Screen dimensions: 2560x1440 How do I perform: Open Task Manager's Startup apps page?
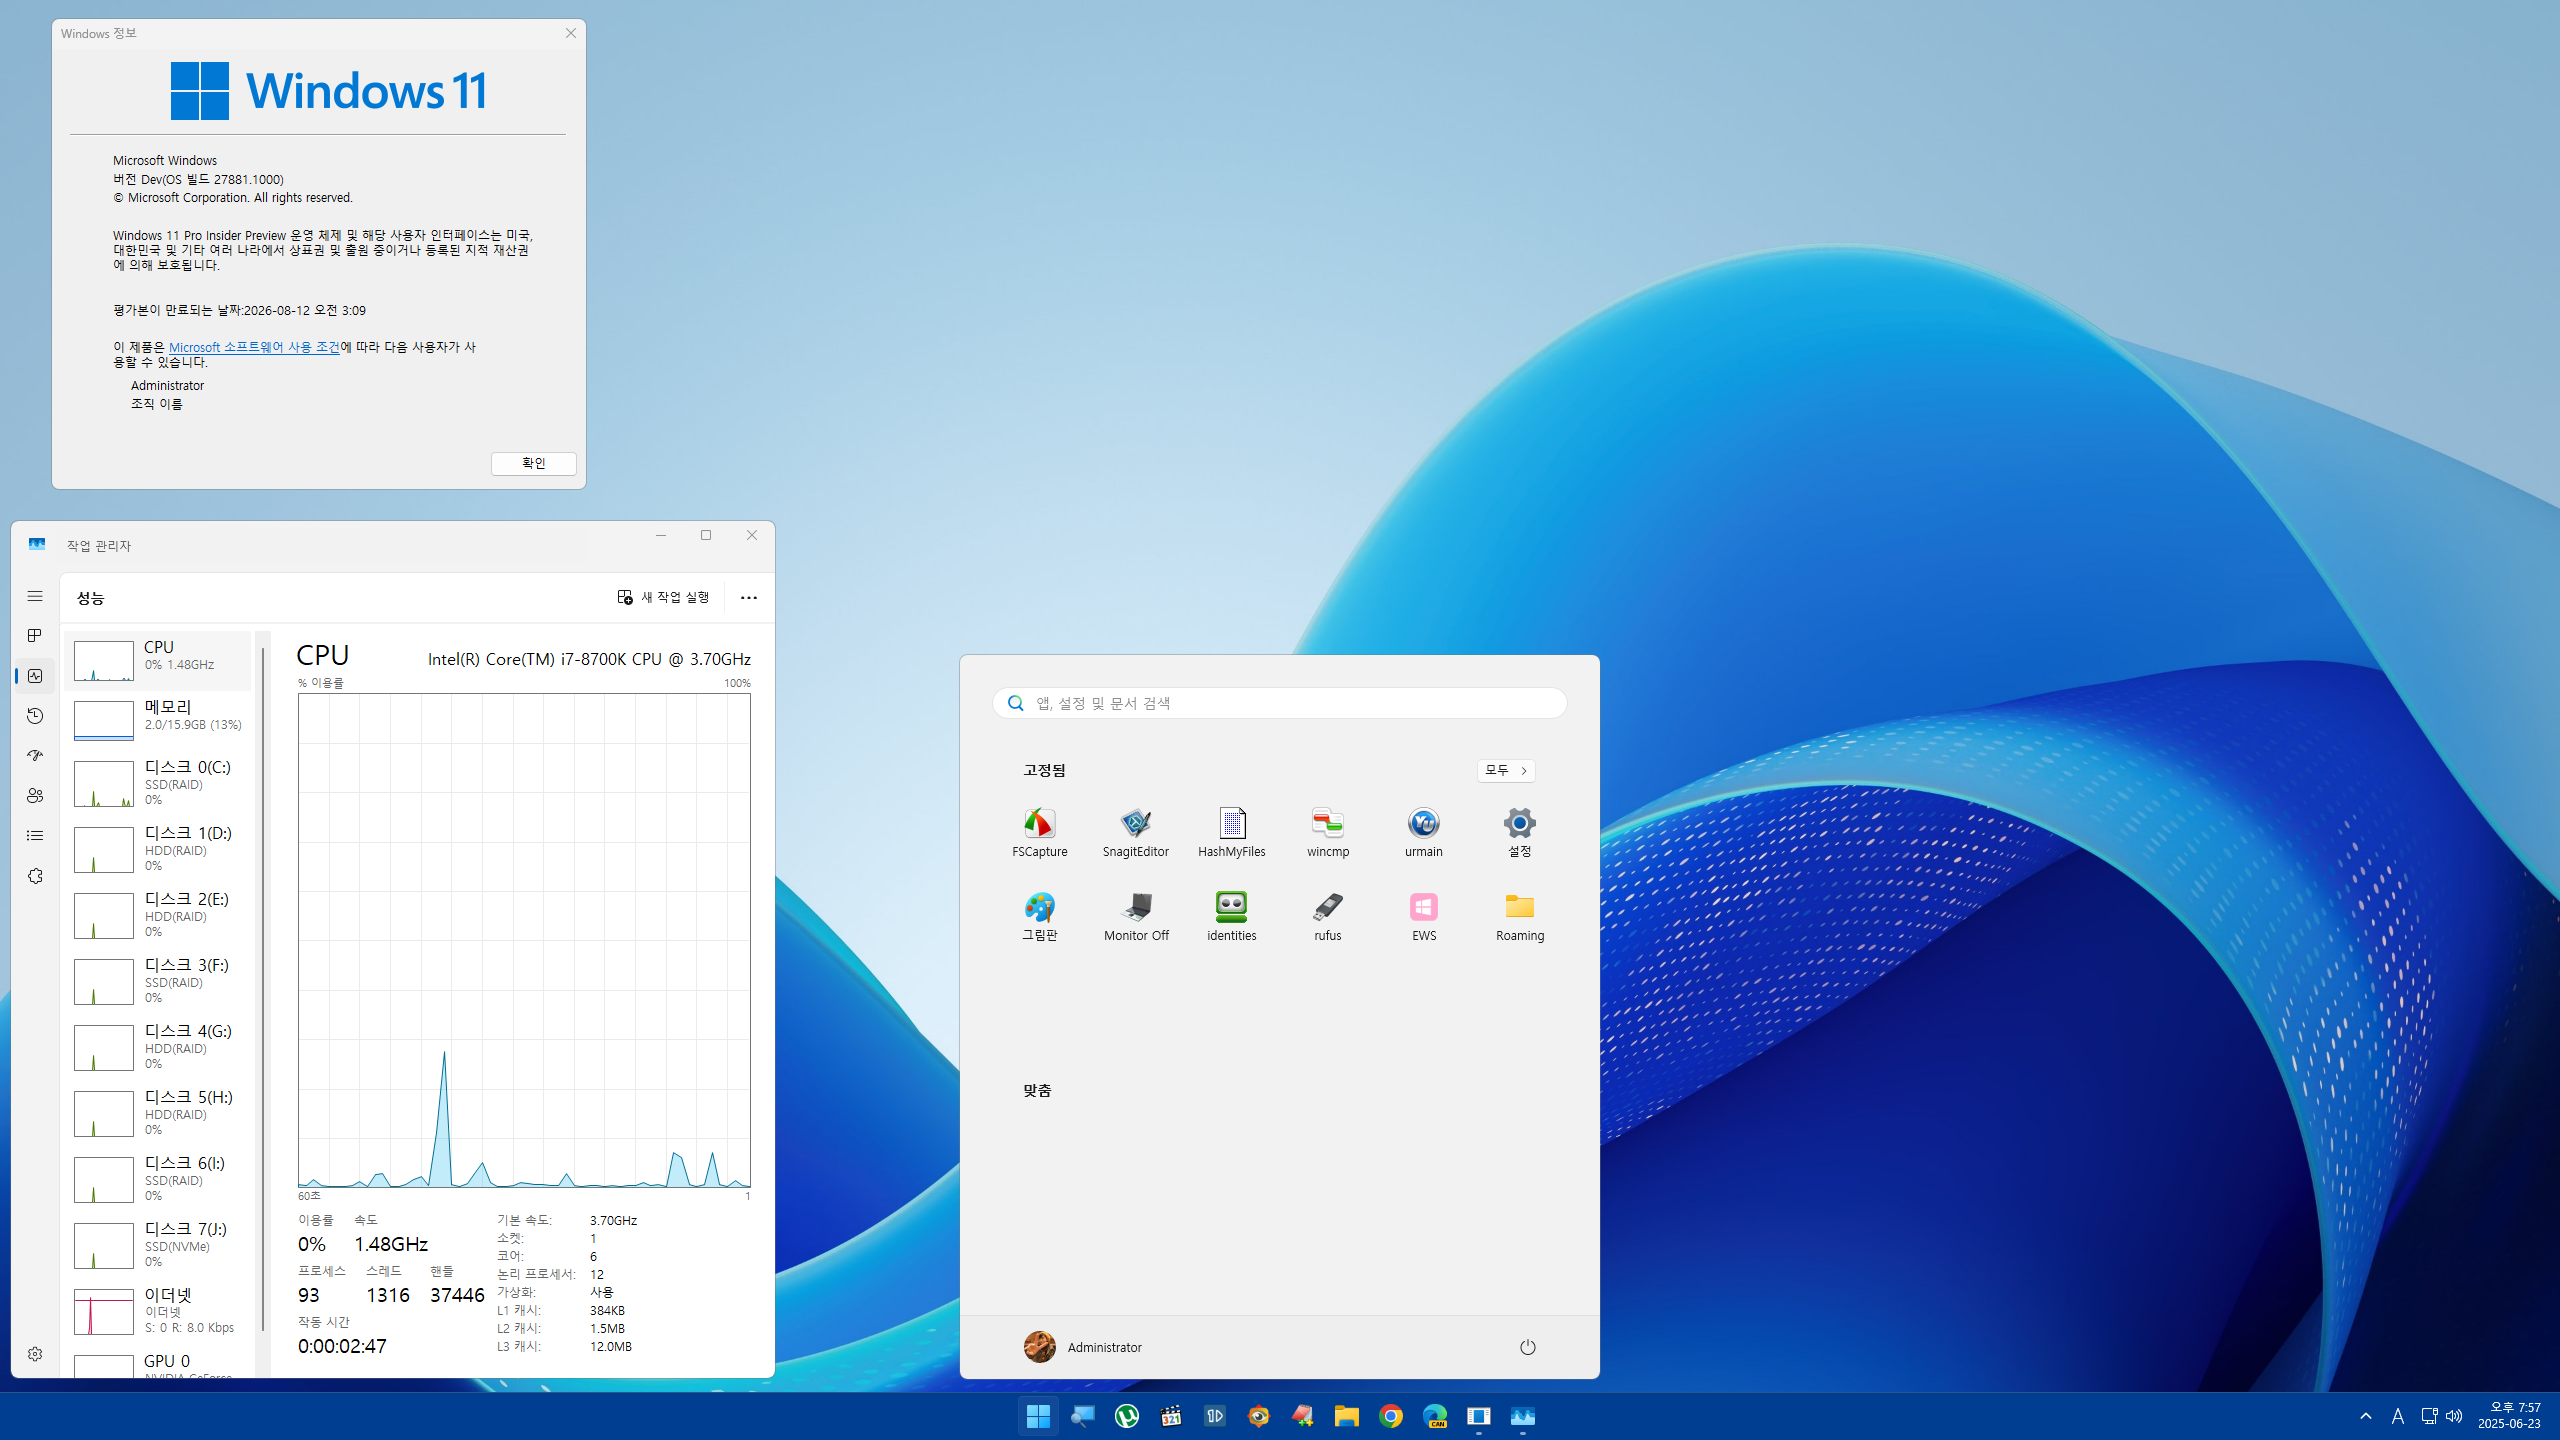click(x=35, y=756)
